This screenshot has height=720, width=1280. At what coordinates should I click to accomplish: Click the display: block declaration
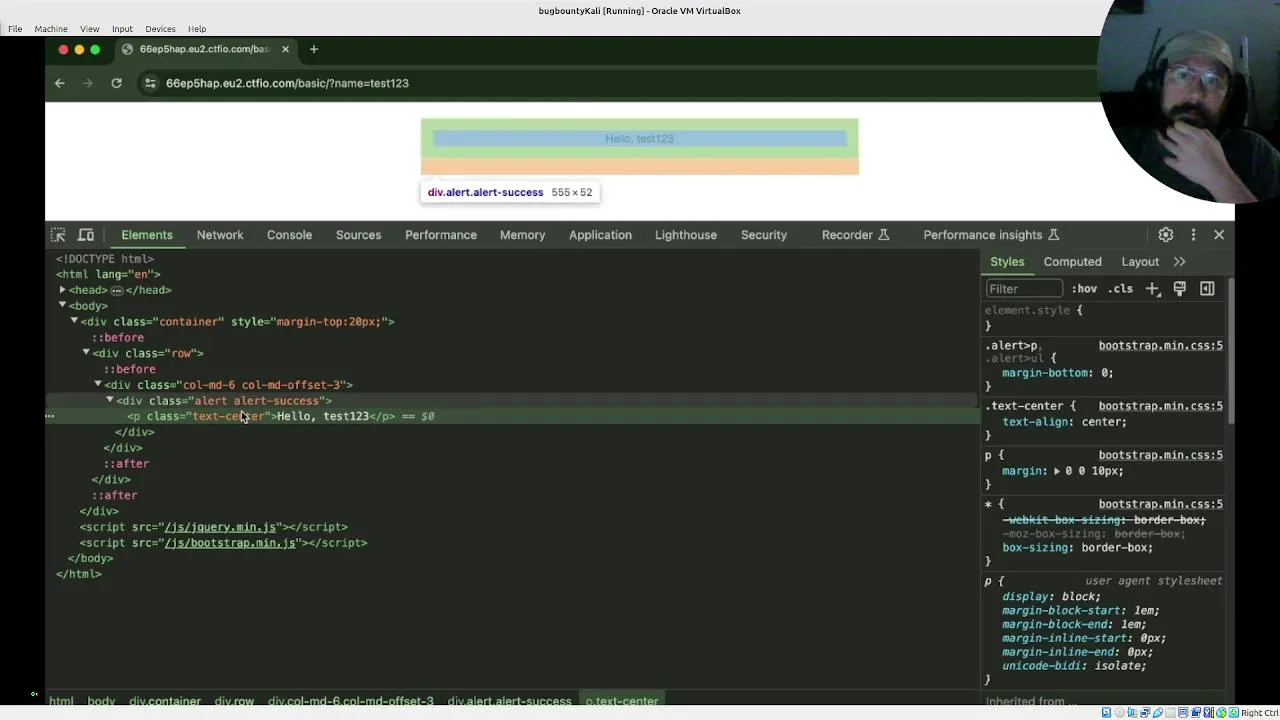(1051, 597)
